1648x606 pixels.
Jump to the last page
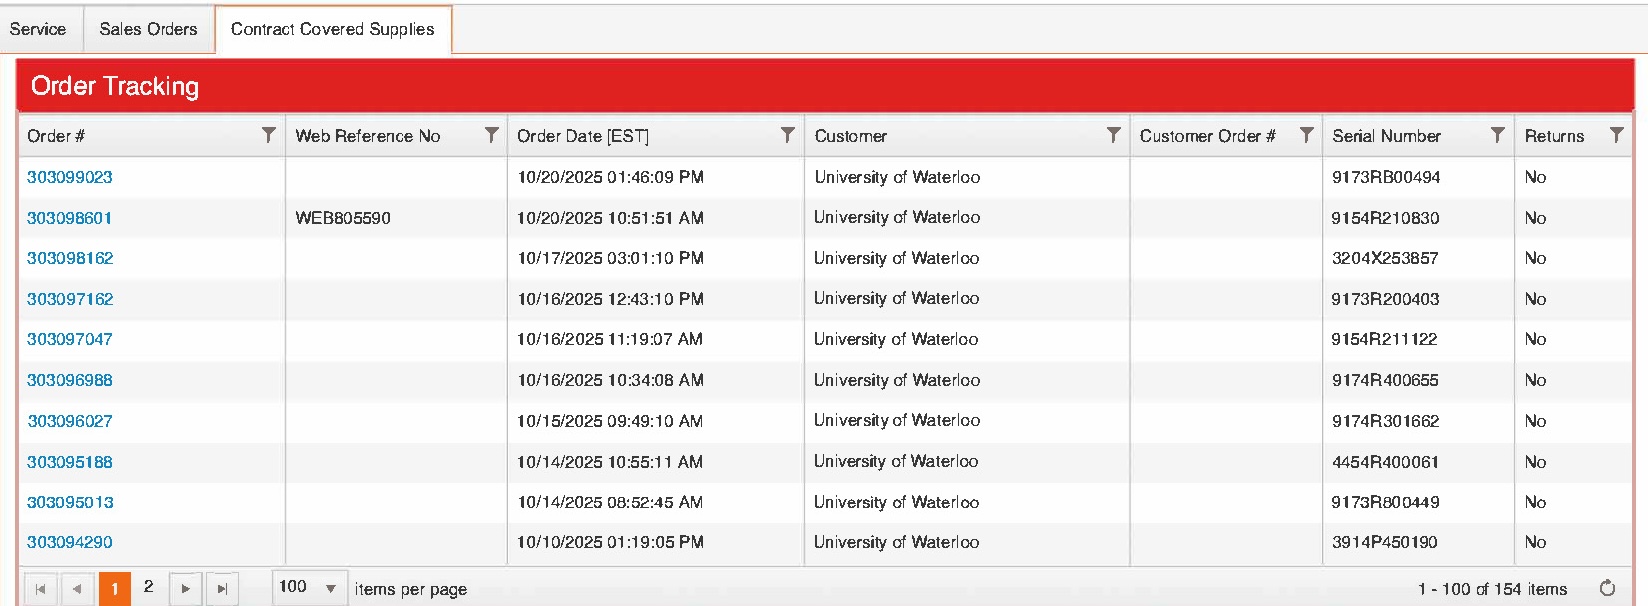pos(222,589)
